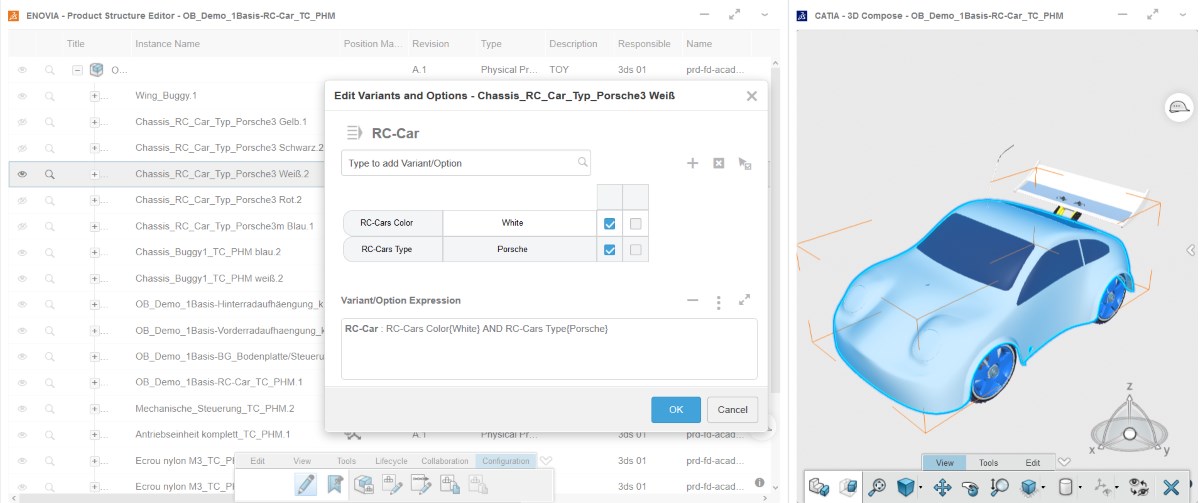Open the cylinder display mode dropdown arrow

(1080, 489)
